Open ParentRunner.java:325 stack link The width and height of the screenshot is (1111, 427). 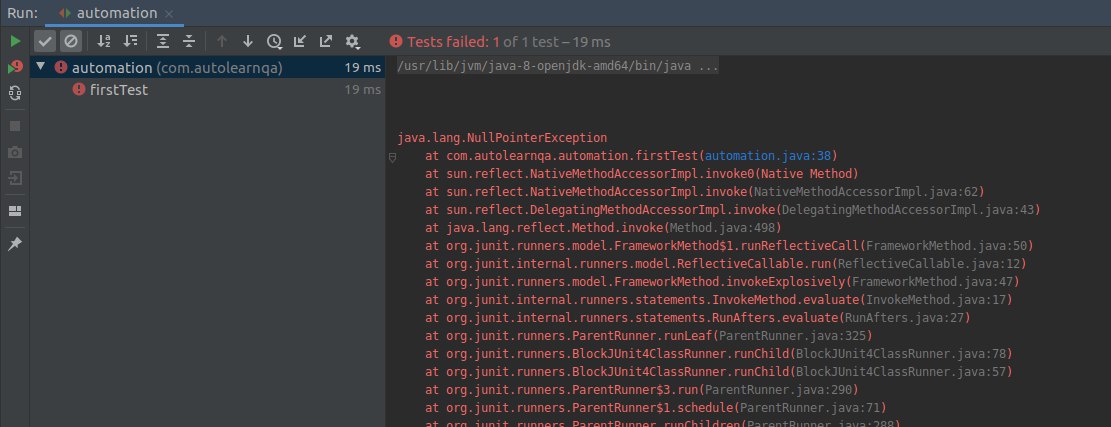click(792, 336)
